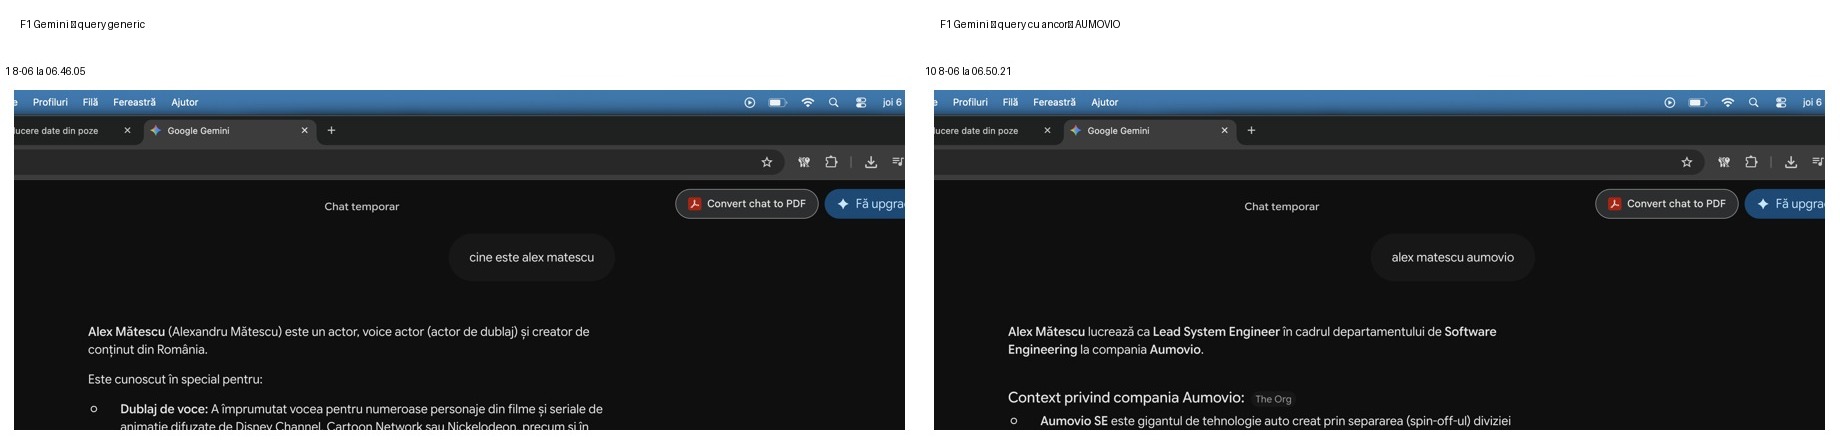1840x440 pixels.
Task: Click the extension icon left of the puzzle, left screenshot
Action: pyautogui.click(x=804, y=162)
